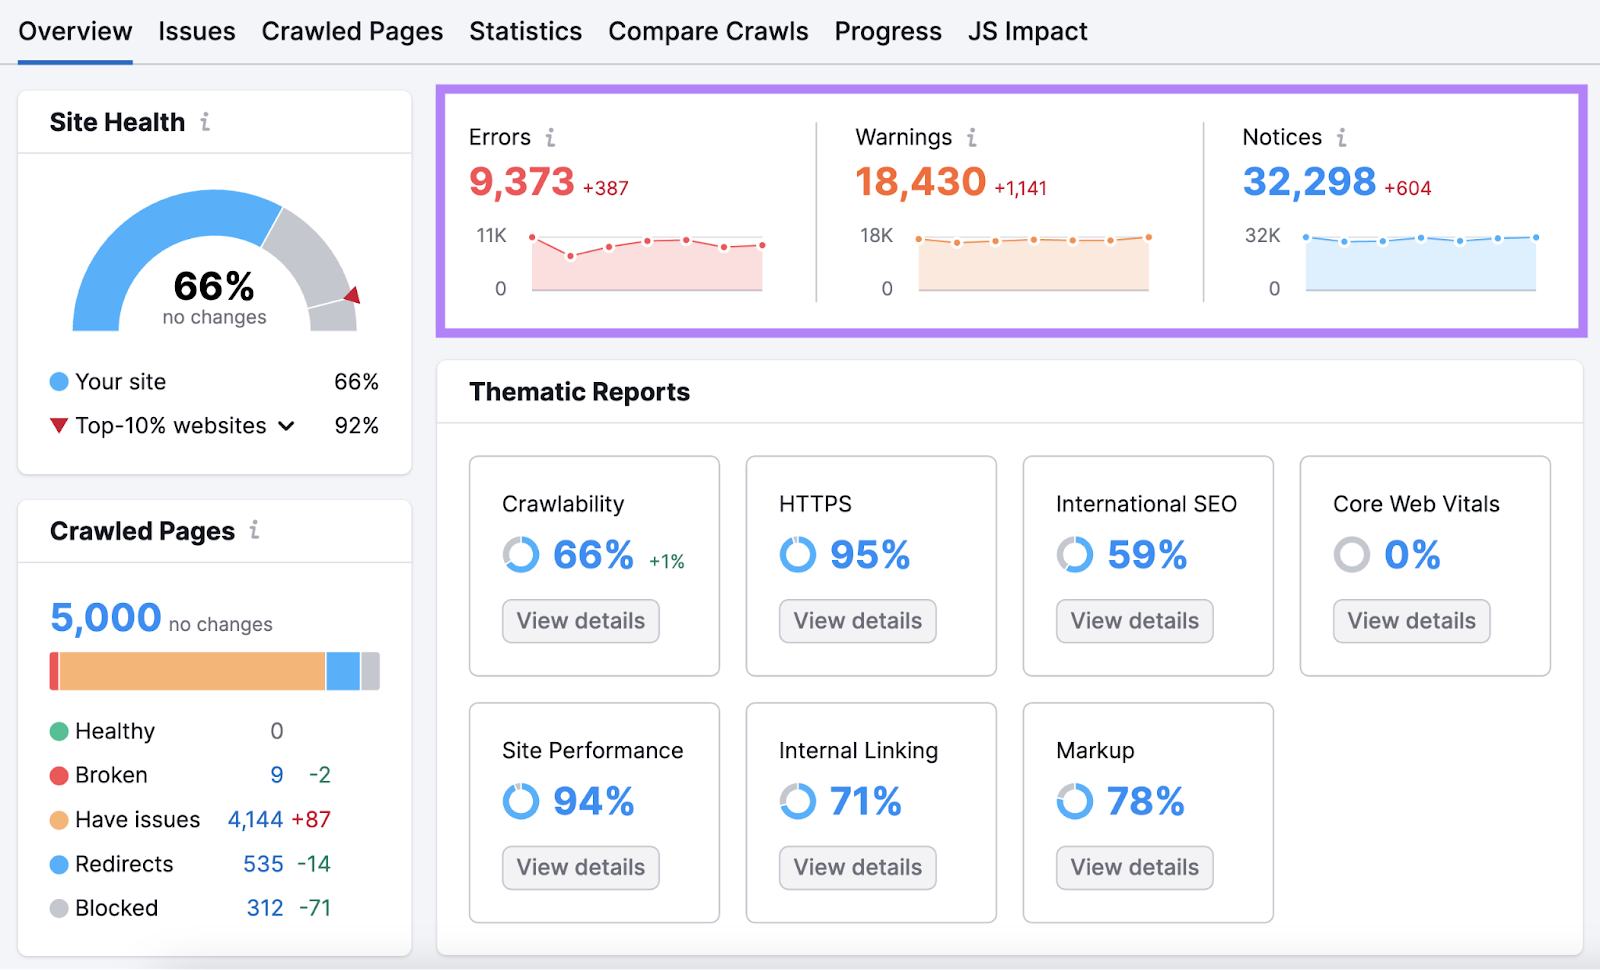Screen dimensions: 1600x970
Task: Click the Markup donut chart icon
Action: pyautogui.click(x=1075, y=801)
